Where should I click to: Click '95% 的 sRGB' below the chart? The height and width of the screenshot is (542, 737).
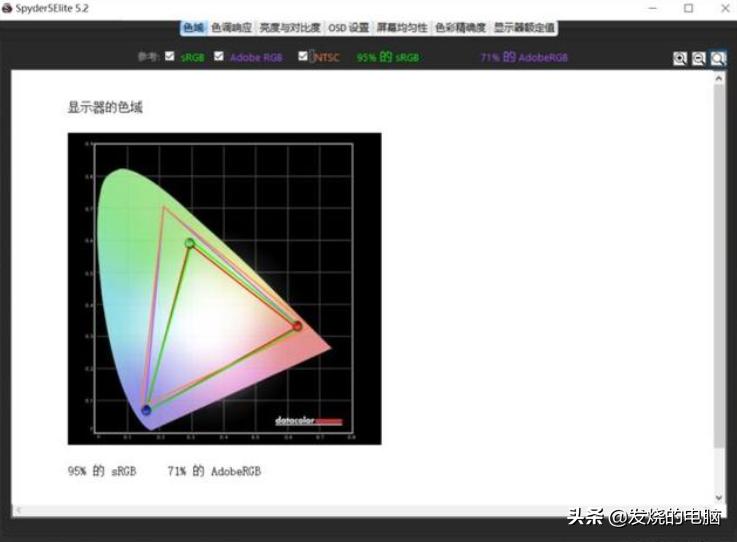pyautogui.click(x=102, y=471)
